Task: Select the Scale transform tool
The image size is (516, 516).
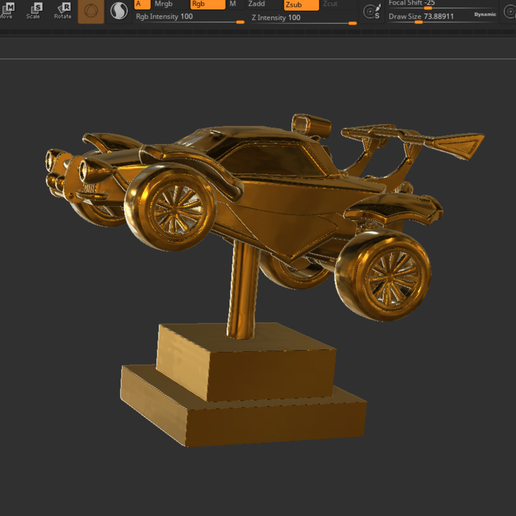Action: 34,10
